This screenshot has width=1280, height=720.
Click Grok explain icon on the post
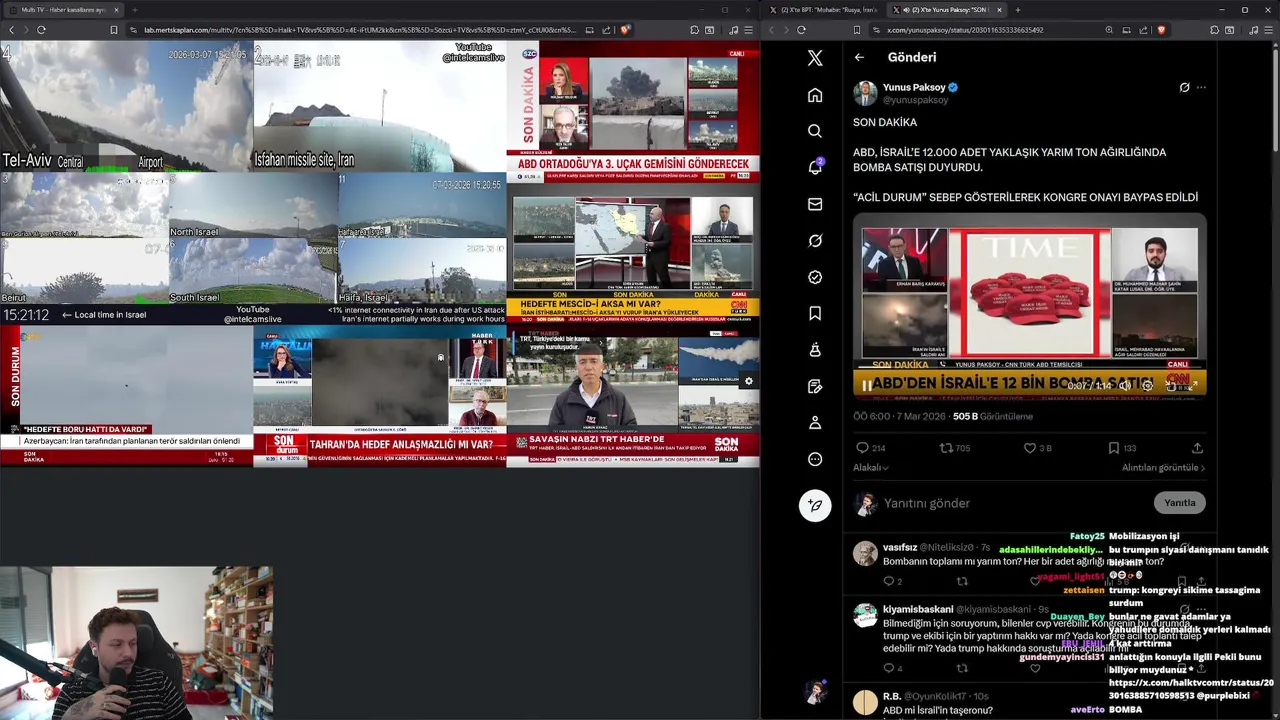(x=1184, y=87)
